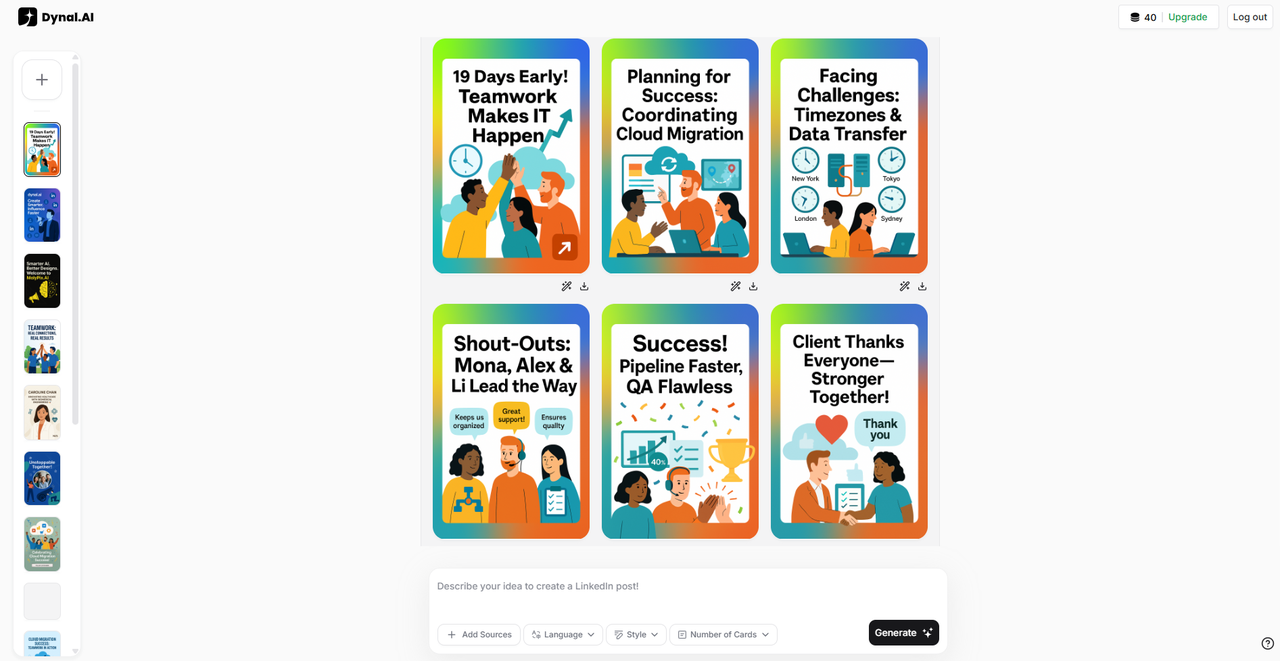Click the Generate button

pyautogui.click(x=904, y=632)
